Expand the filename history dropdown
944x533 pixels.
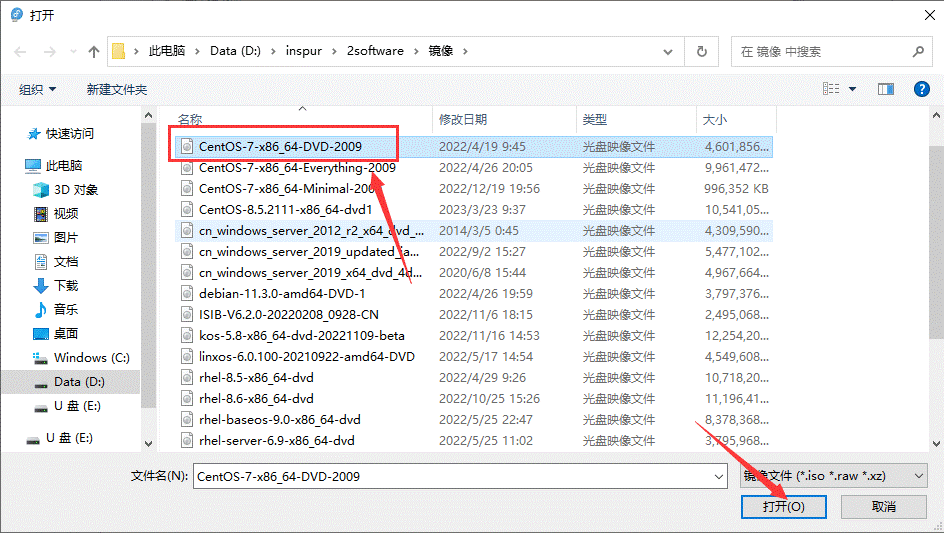[x=717, y=477]
